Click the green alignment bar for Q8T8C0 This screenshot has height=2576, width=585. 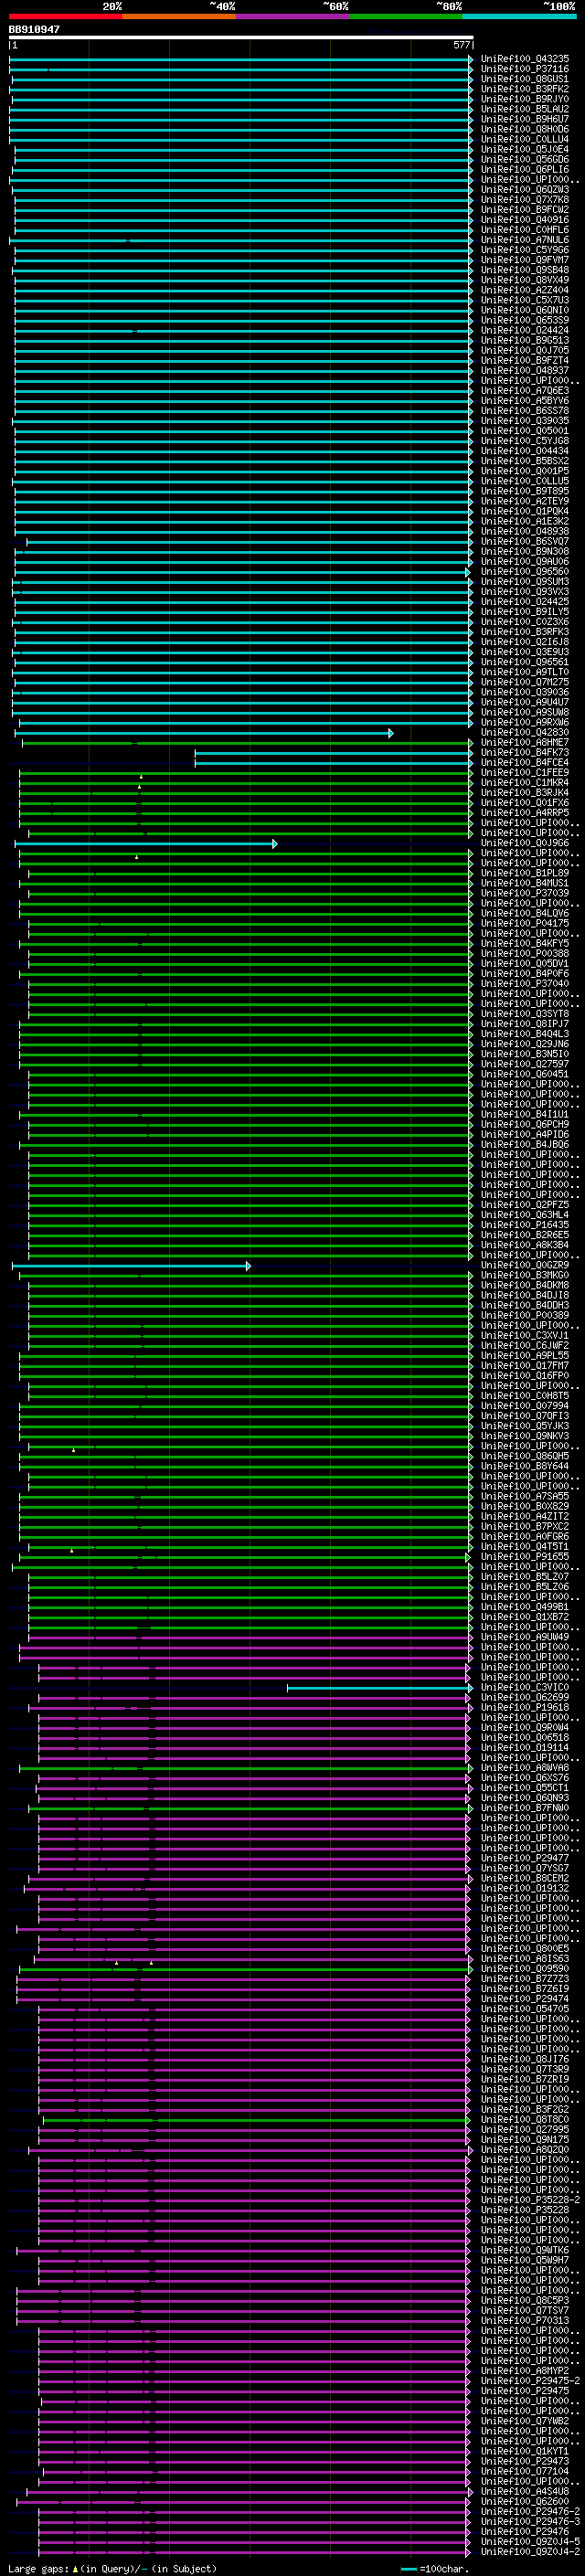coord(257,2120)
